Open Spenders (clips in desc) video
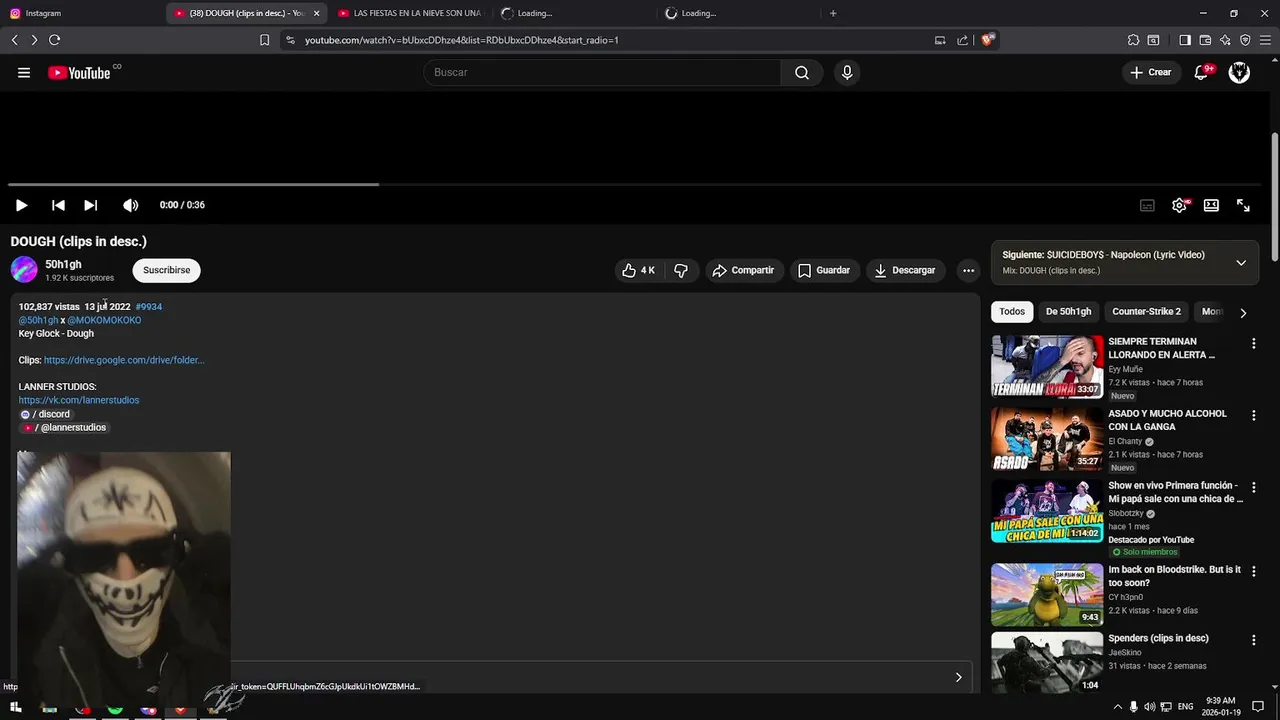 1047,662
